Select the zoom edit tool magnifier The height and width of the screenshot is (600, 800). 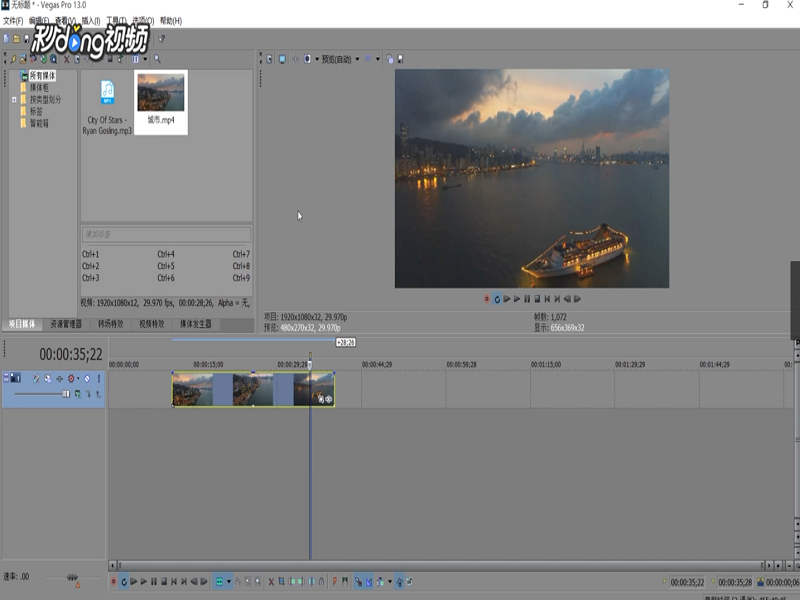258,582
